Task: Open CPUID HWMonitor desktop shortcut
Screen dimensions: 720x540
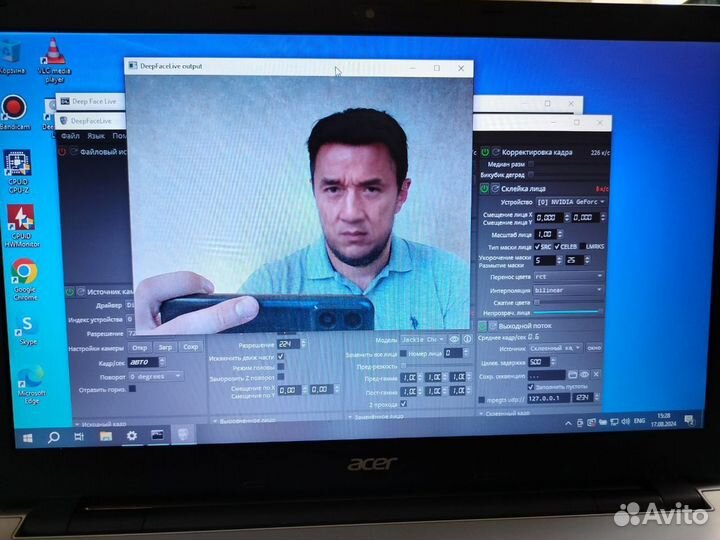Action: pyautogui.click(x=21, y=226)
